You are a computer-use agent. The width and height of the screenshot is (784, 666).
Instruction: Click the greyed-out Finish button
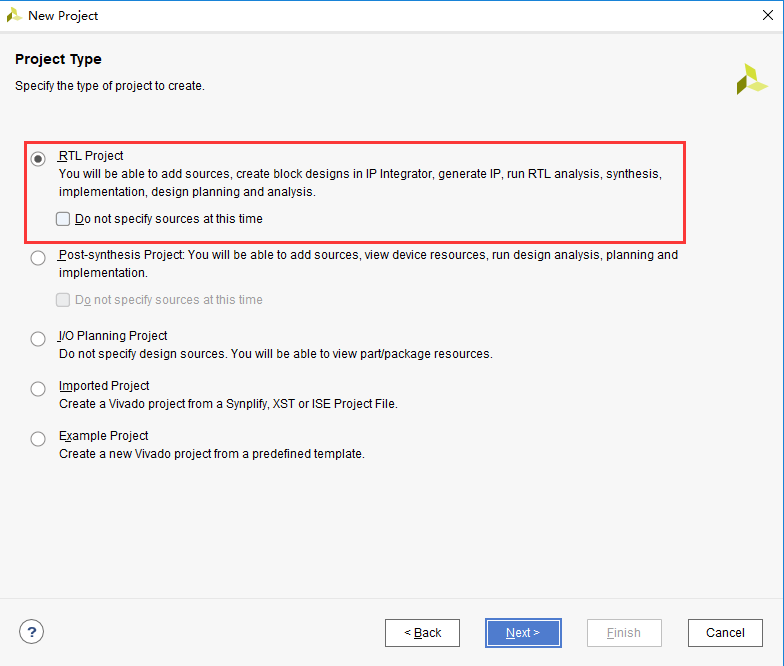pos(624,633)
